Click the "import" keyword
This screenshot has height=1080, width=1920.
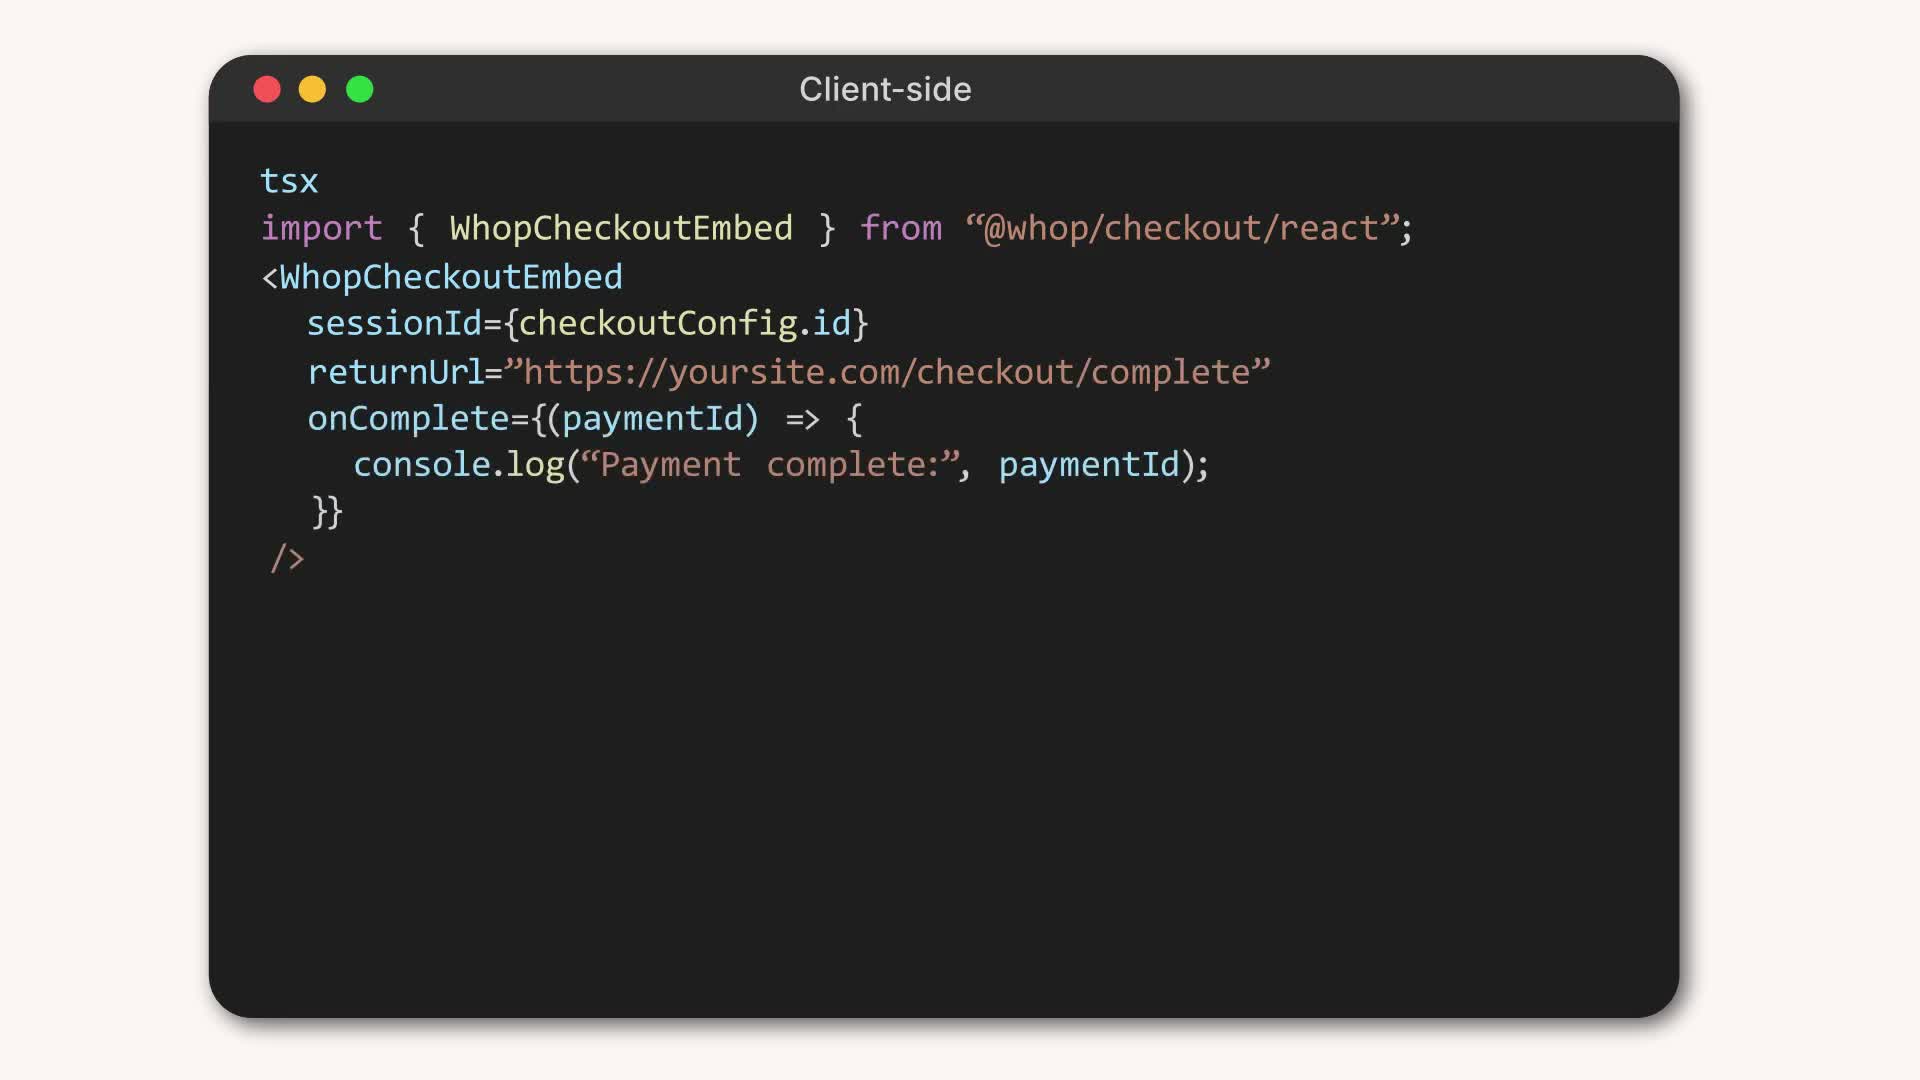[x=321, y=229]
